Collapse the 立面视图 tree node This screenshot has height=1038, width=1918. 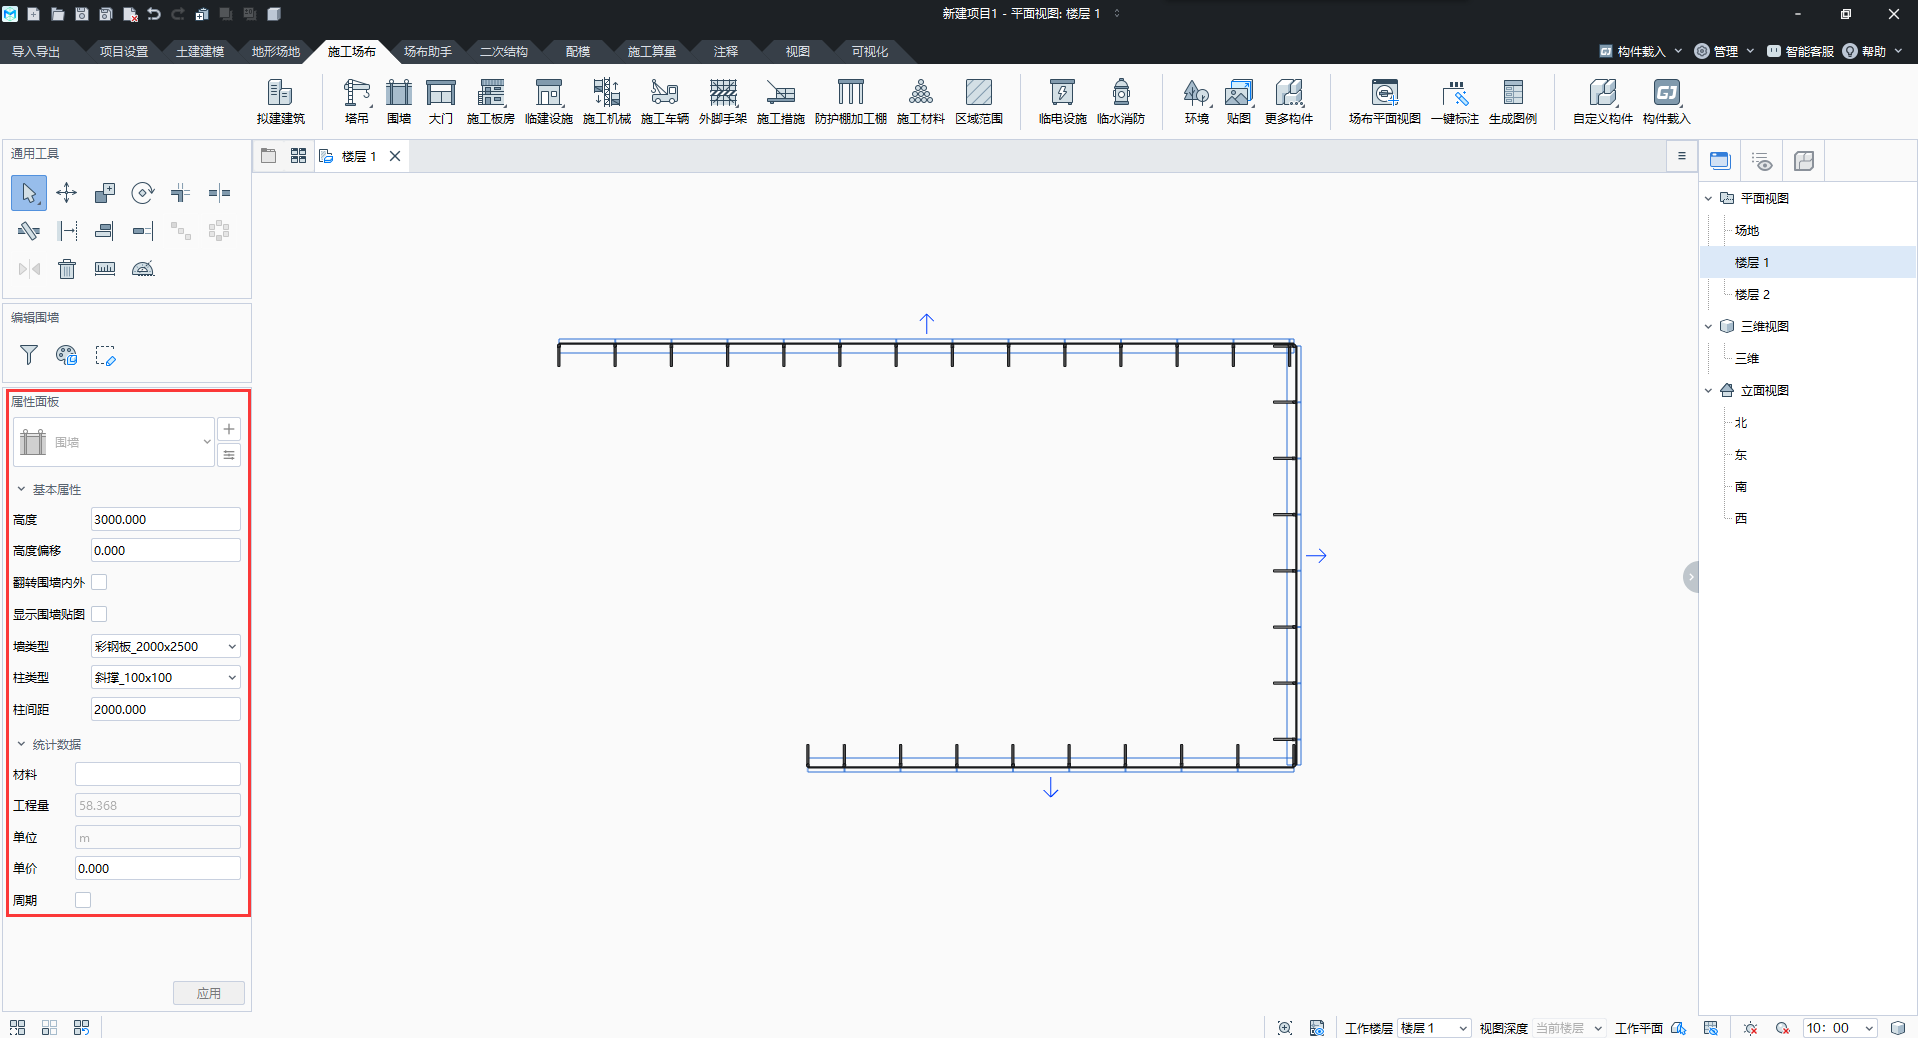1709,390
